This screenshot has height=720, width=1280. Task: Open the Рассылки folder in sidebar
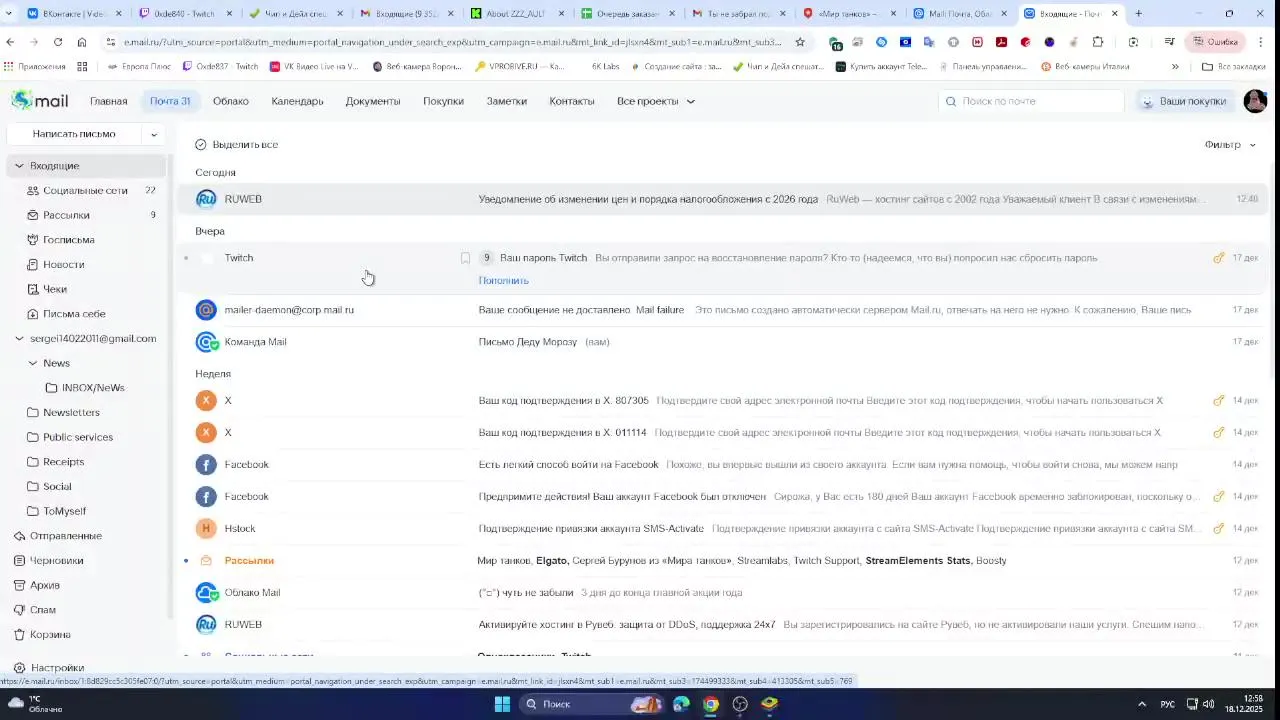click(66, 215)
